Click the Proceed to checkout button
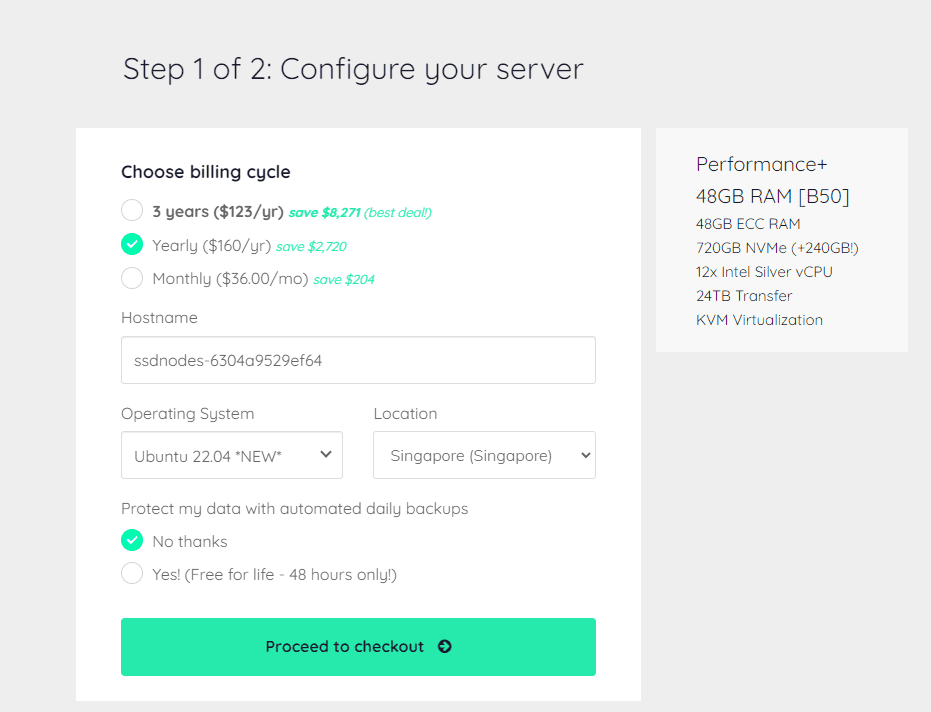Image resolution: width=931 pixels, height=712 pixels. point(358,647)
